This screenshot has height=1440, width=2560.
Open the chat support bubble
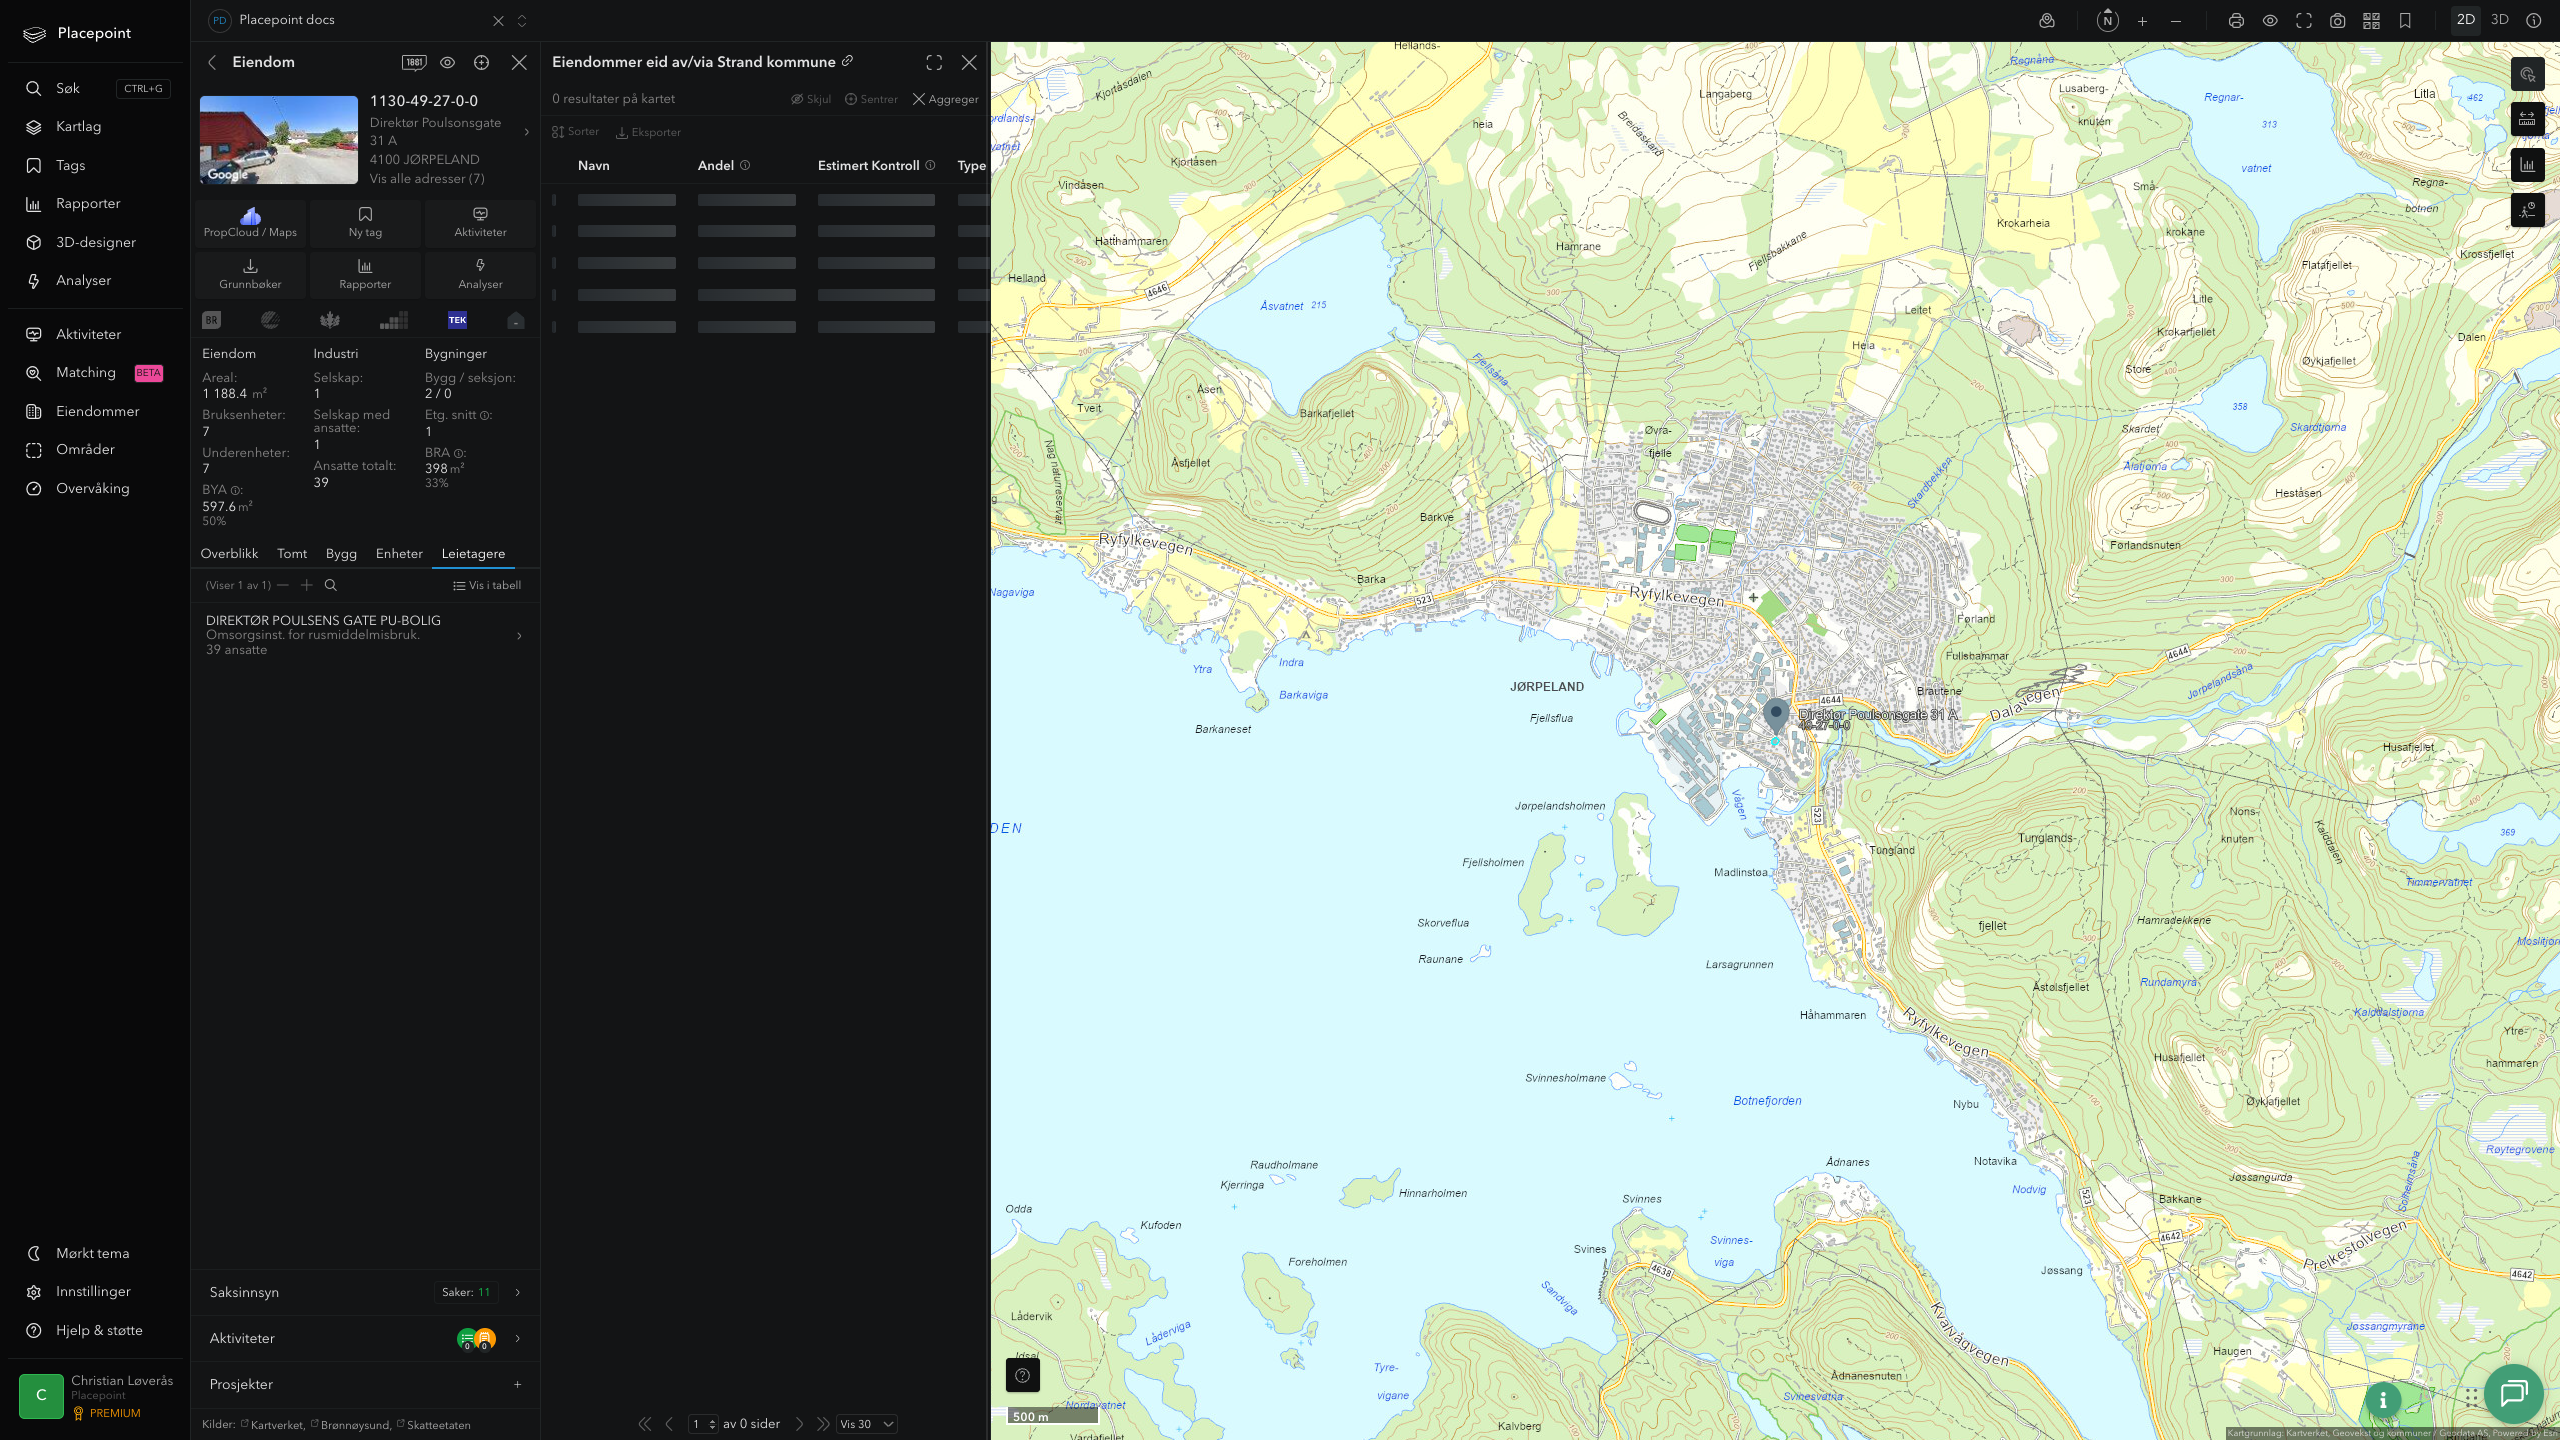(x=2513, y=1393)
